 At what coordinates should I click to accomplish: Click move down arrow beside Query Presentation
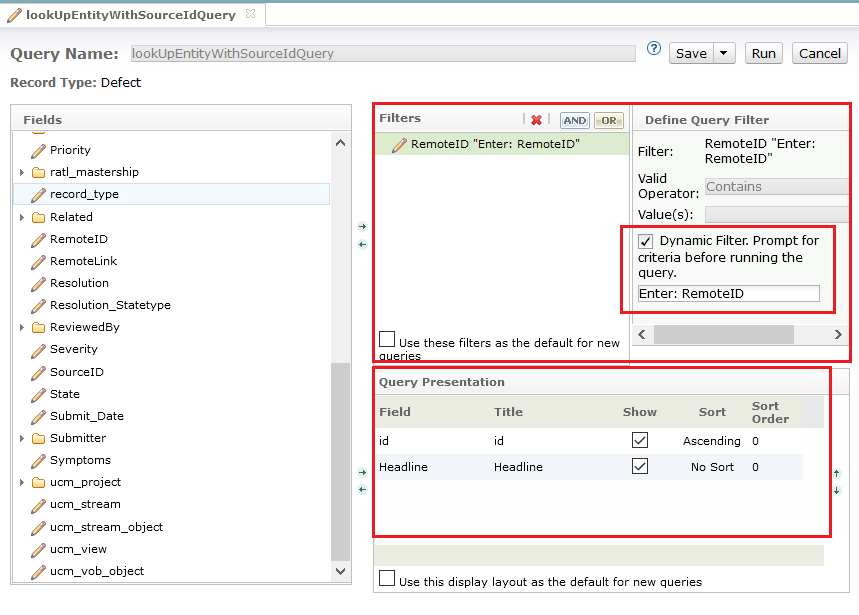click(x=836, y=490)
